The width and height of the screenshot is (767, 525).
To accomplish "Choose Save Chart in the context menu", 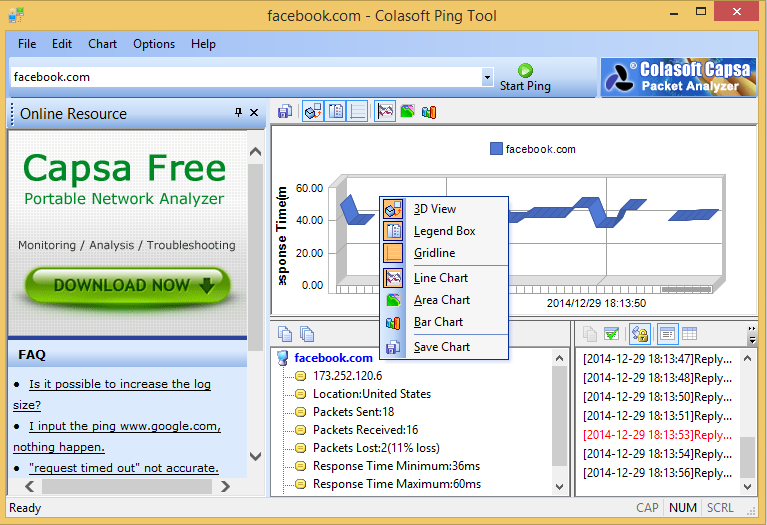I will coord(445,347).
